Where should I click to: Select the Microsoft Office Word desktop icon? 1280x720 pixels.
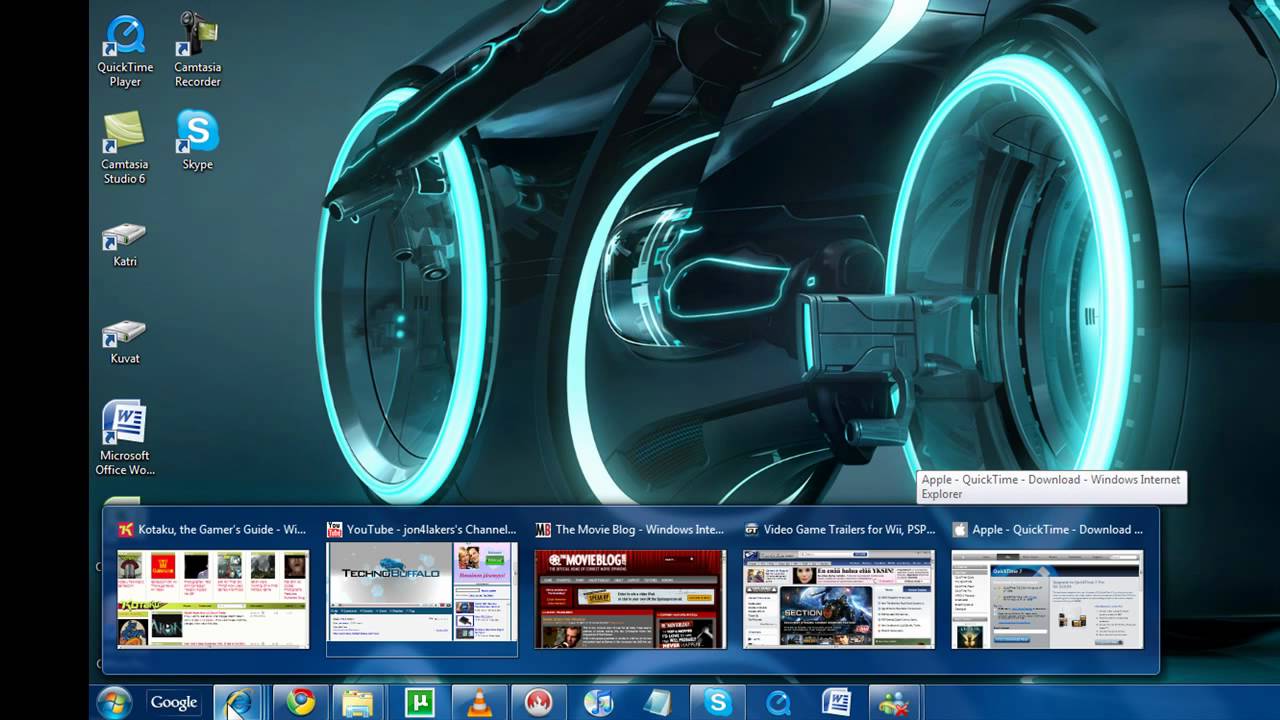click(x=125, y=438)
